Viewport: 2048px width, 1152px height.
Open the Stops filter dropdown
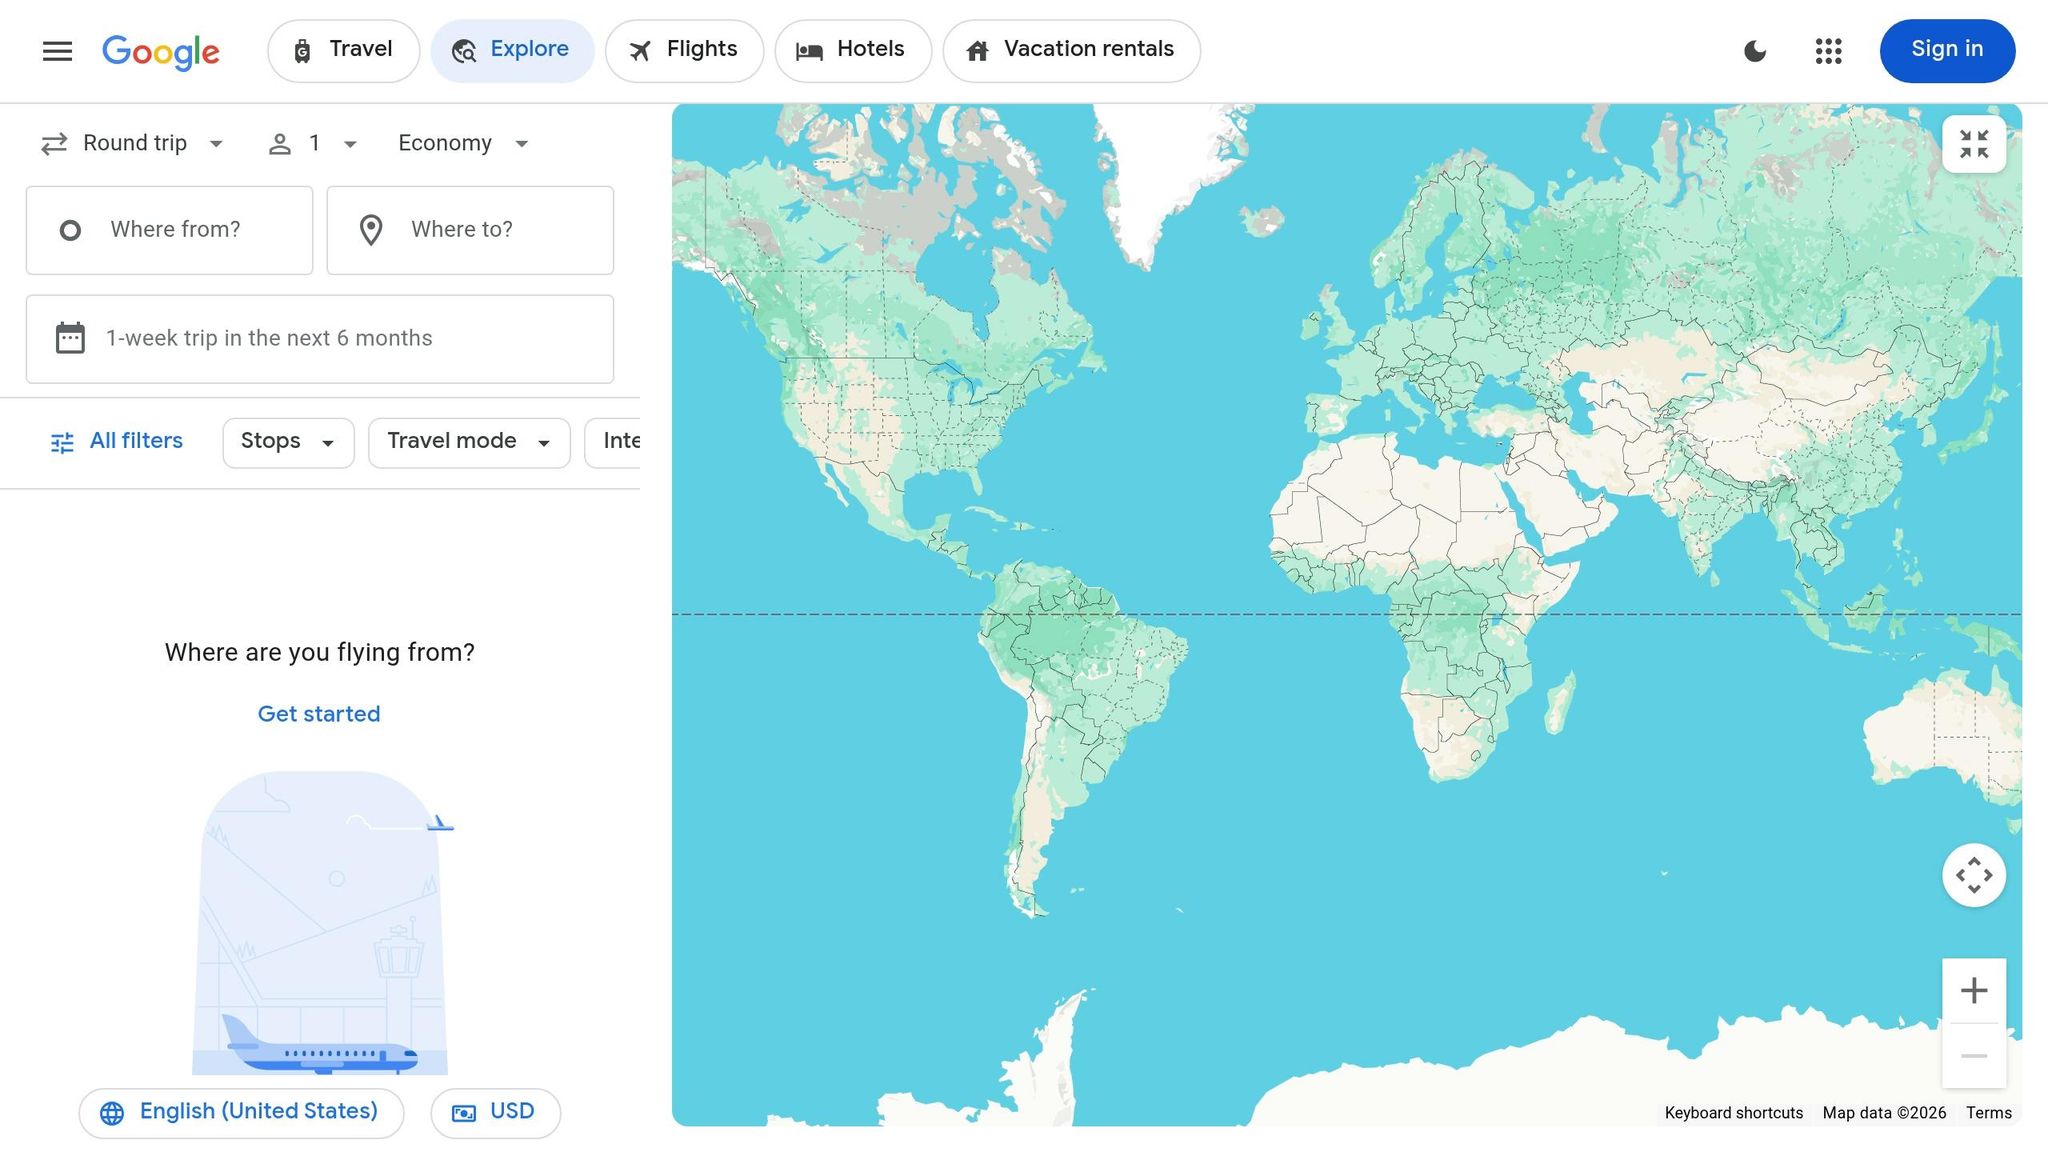(x=288, y=441)
